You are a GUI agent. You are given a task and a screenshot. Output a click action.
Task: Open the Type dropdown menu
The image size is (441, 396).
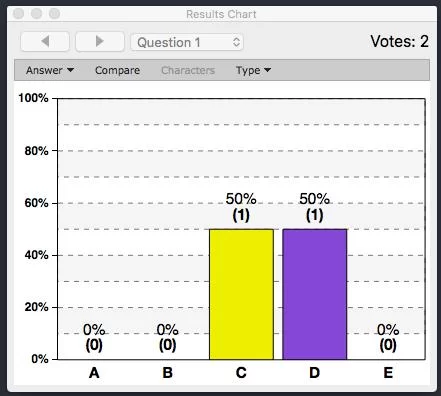(253, 70)
